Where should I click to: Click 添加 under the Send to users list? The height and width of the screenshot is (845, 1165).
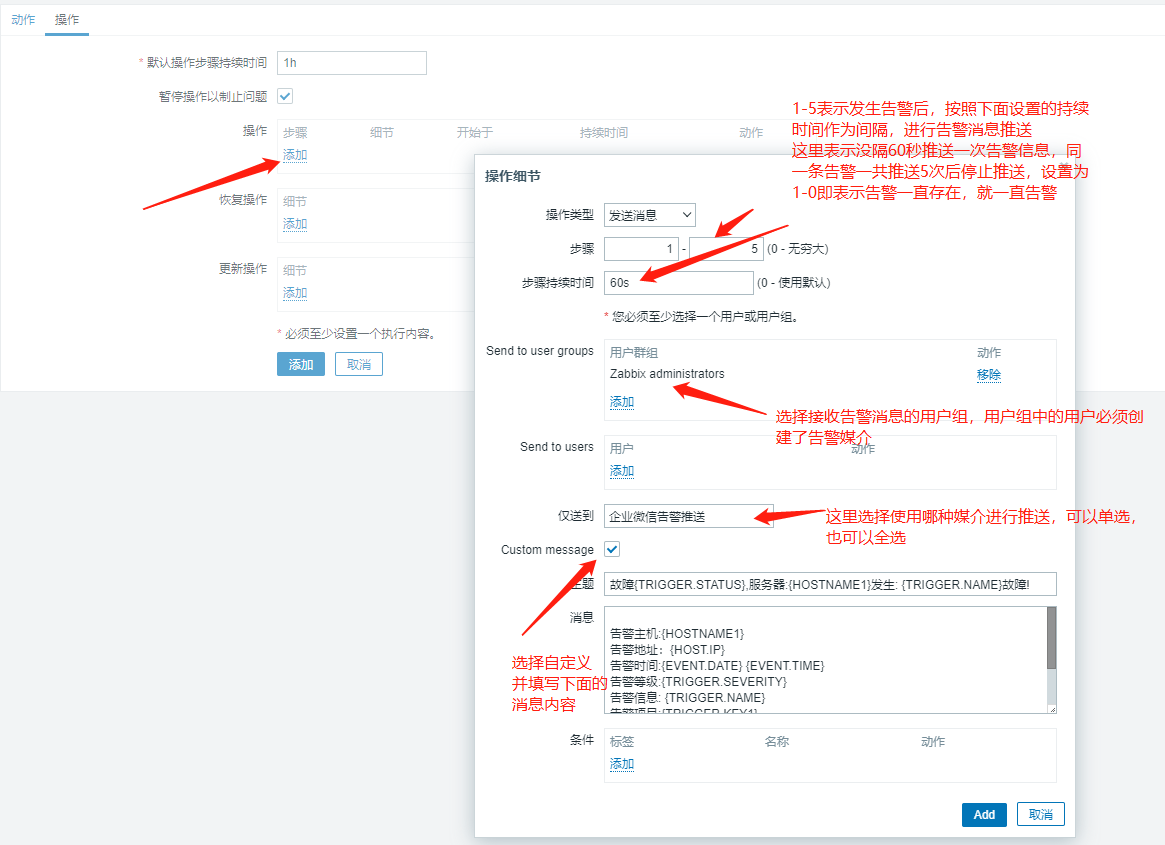[x=621, y=470]
